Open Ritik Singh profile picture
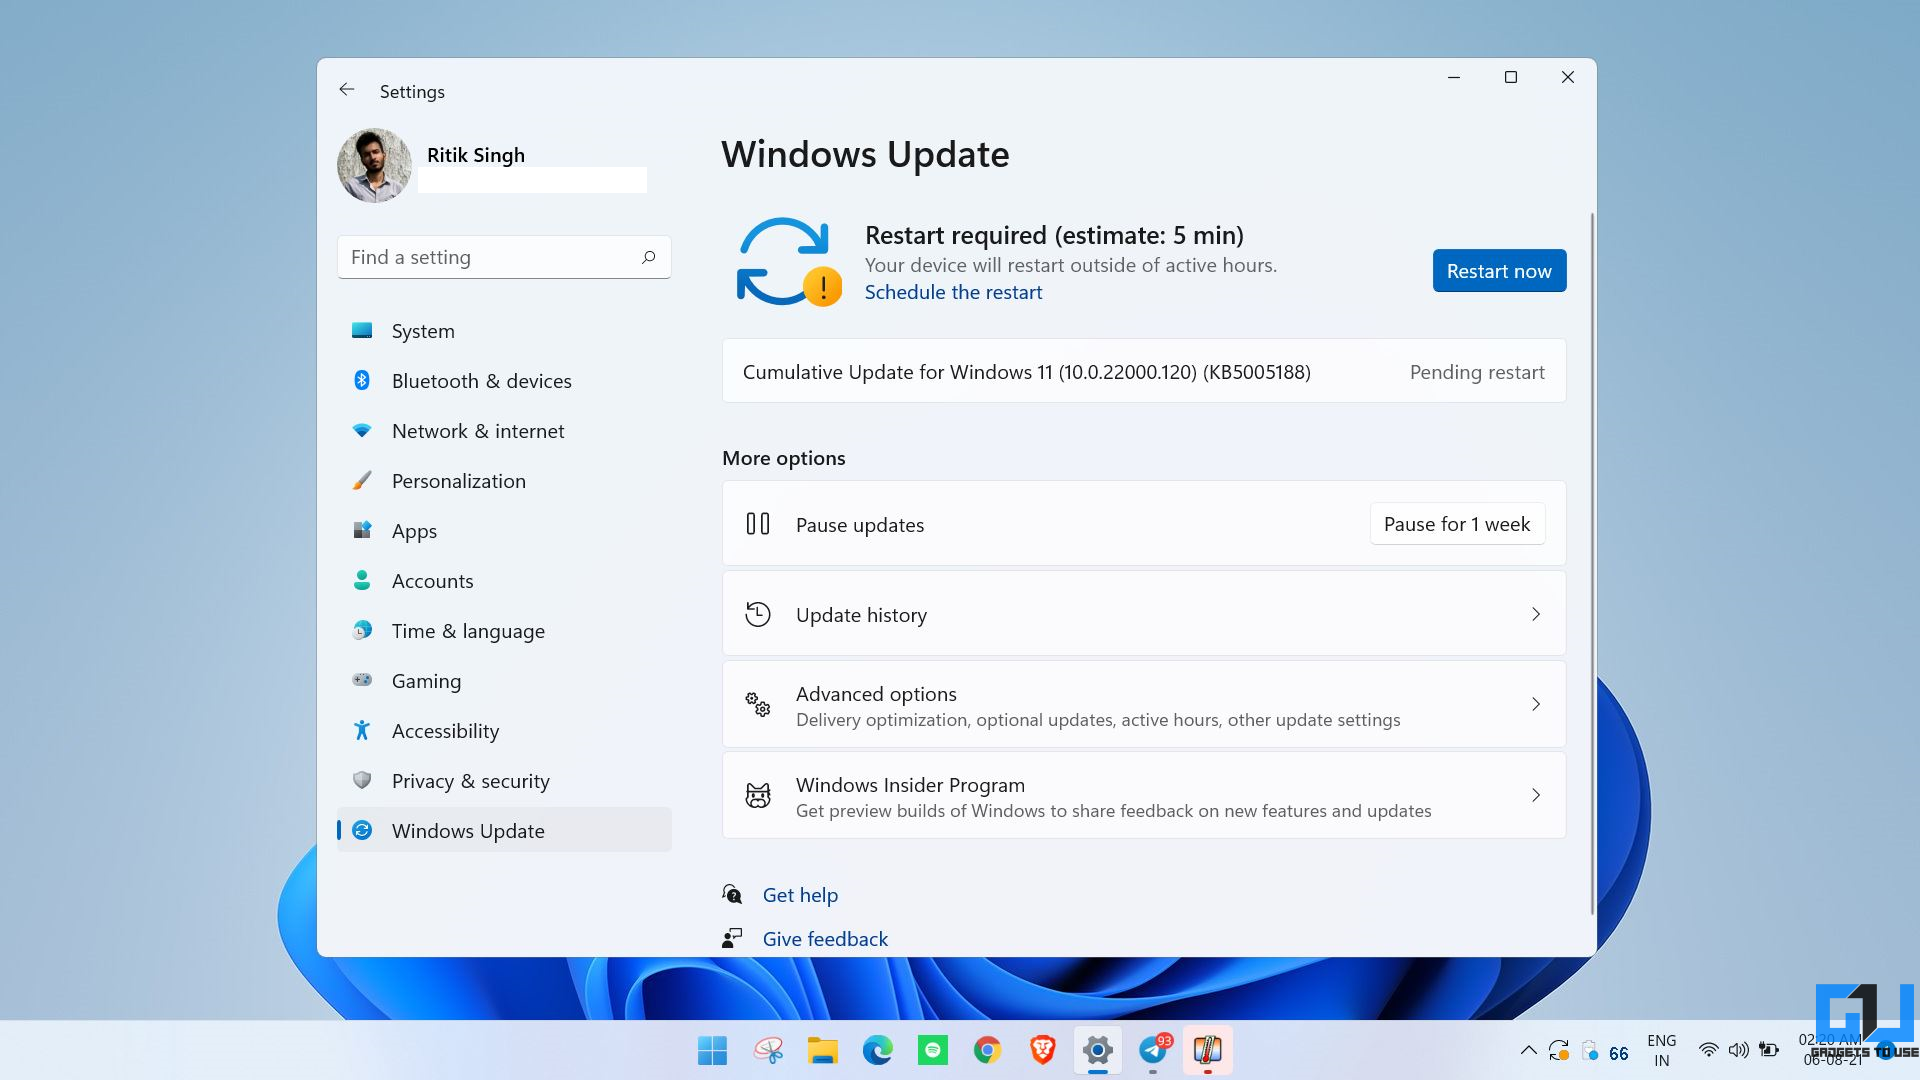The image size is (1920, 1080). (x=374, y=165)
